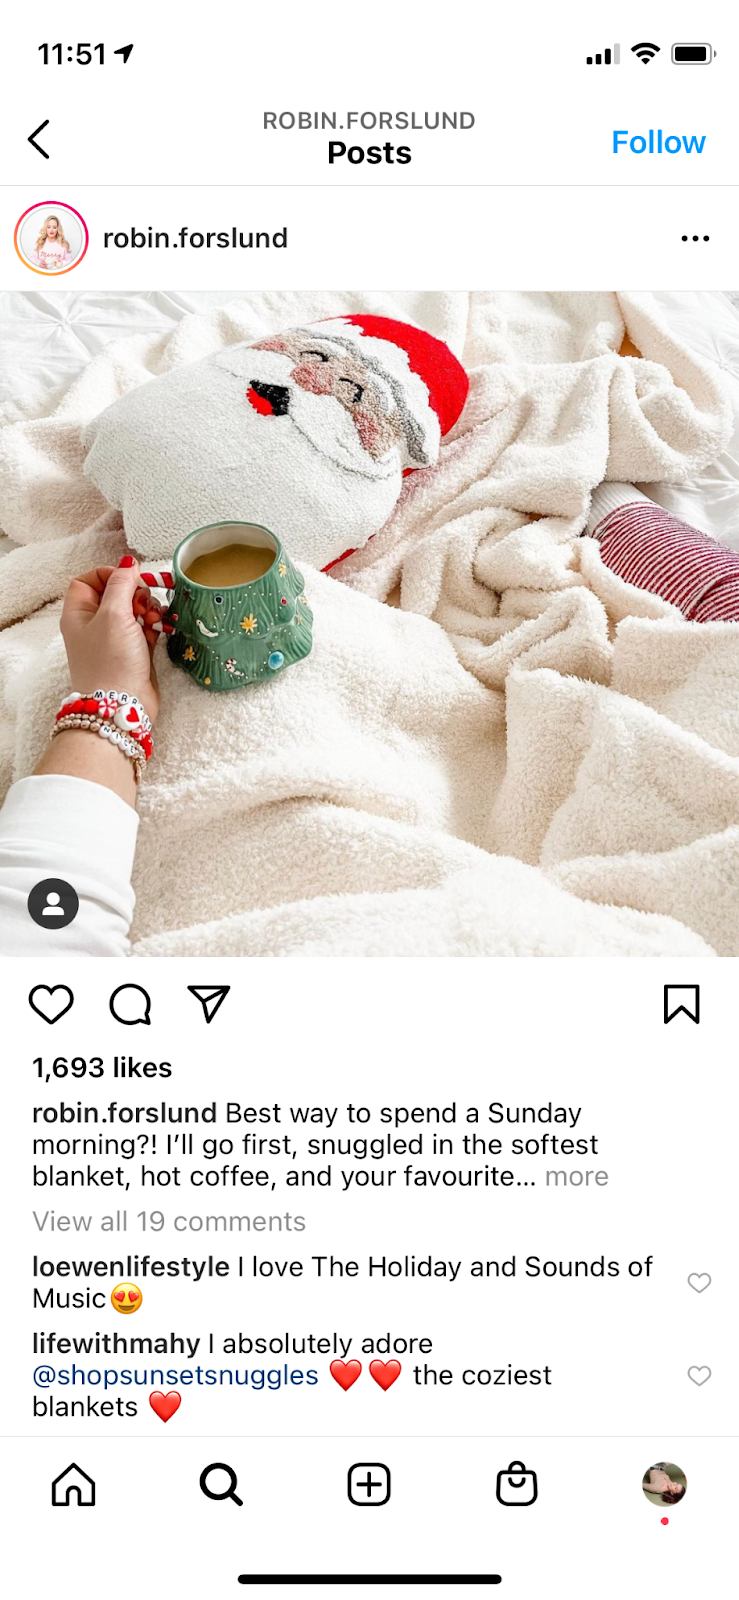Open own profile avatar tab
Viewport: 739px width, 1600px height.
[664, 1484]
